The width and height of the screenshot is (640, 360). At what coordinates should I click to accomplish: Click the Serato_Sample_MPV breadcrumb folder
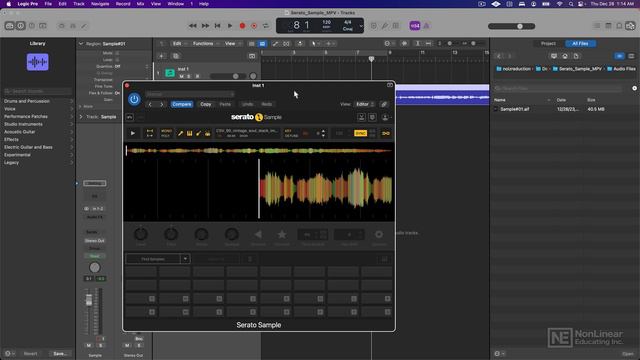(577, 69)
